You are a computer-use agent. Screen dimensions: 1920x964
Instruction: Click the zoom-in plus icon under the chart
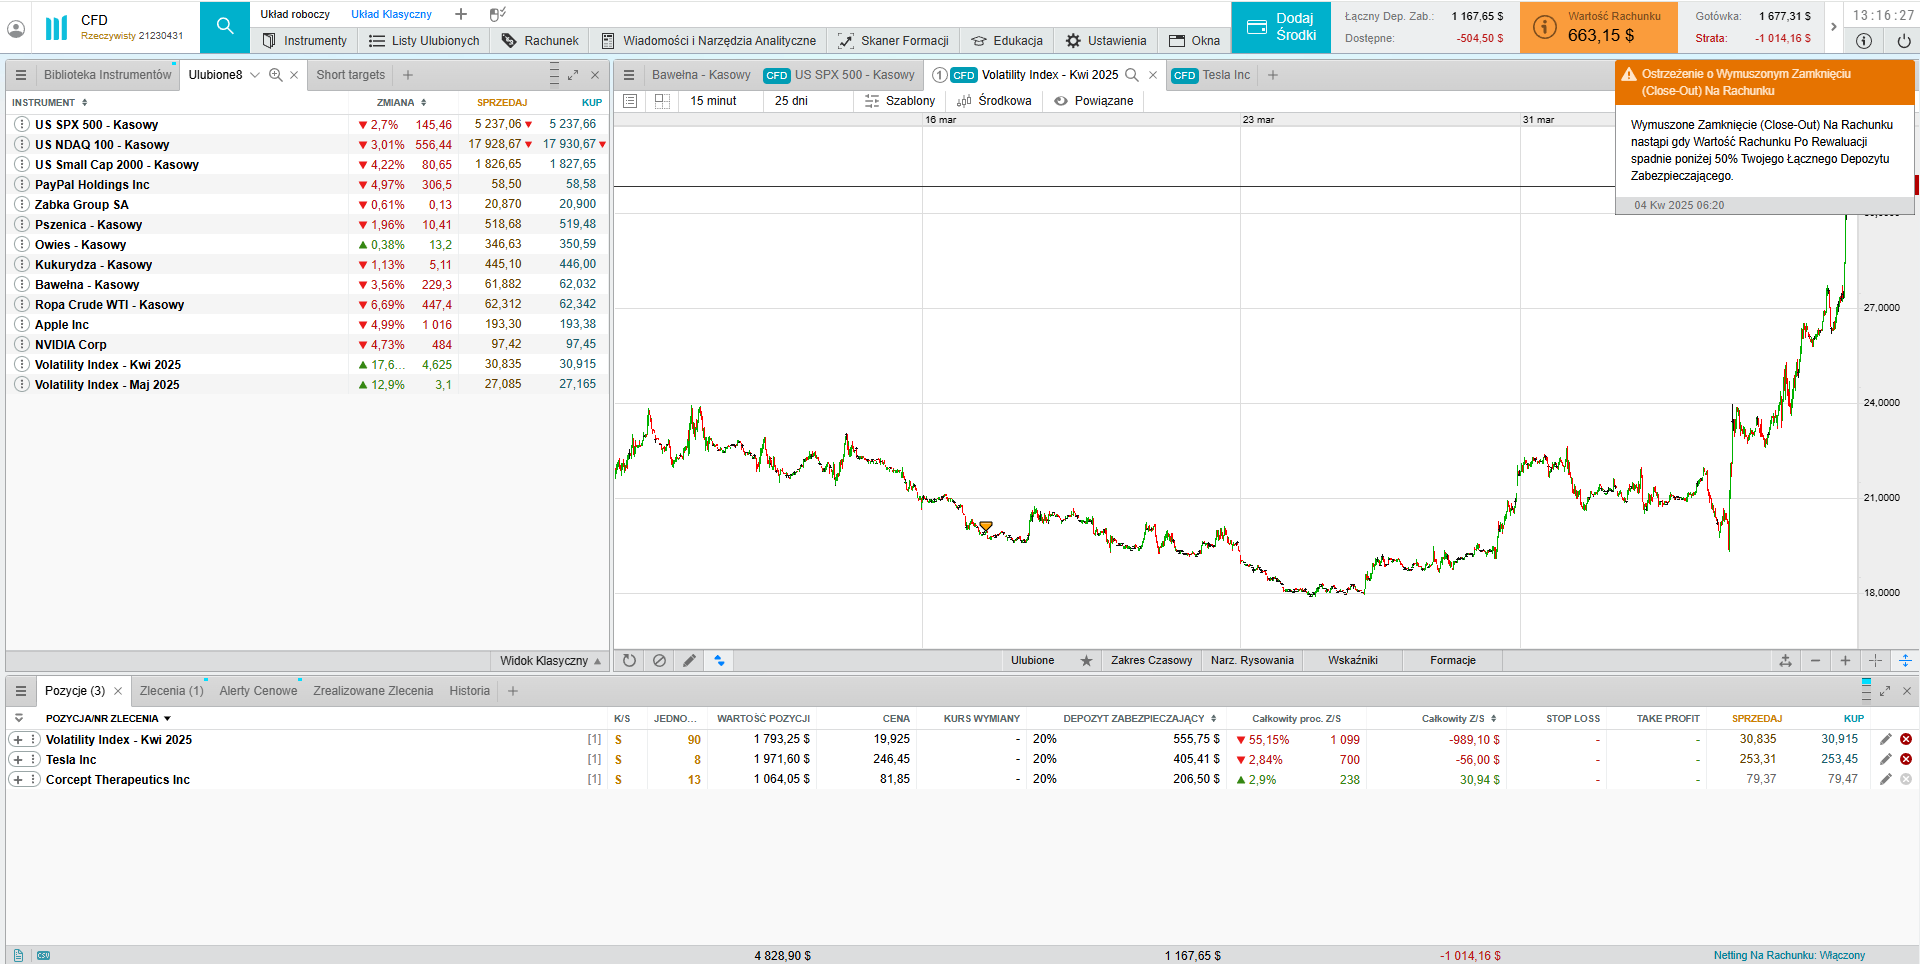pos(1845,660)
